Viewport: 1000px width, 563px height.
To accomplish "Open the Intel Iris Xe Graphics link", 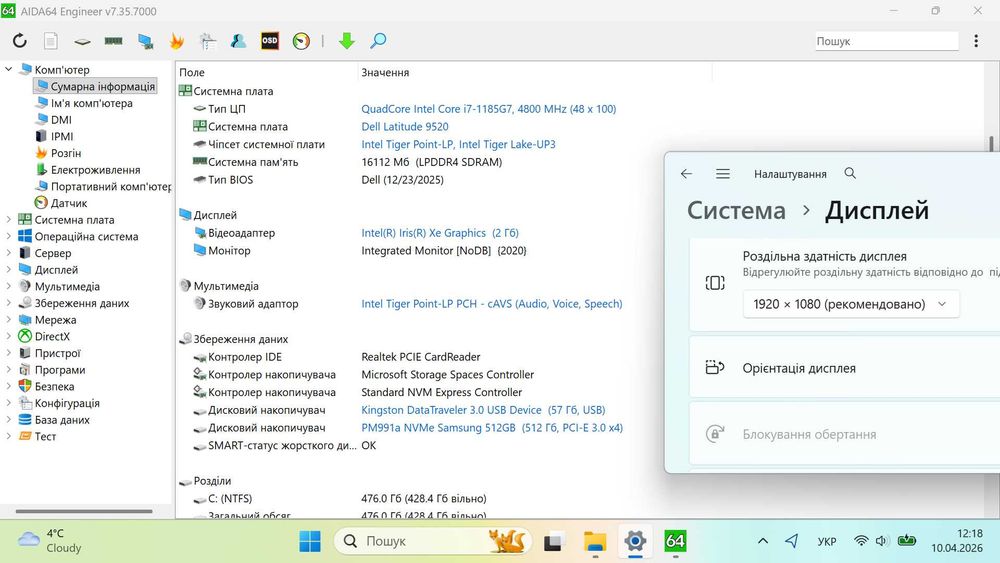I will (440, 233).
